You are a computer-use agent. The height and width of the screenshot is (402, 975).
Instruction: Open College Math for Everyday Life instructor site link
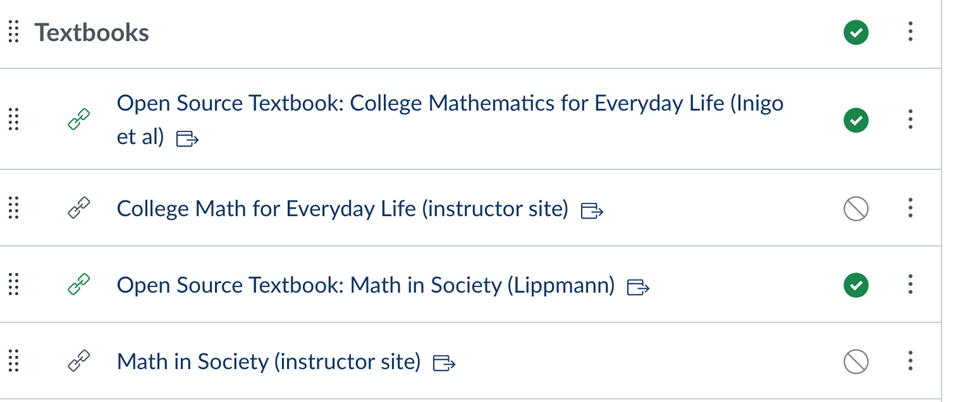pyautogui.click(x=342, y=209)
